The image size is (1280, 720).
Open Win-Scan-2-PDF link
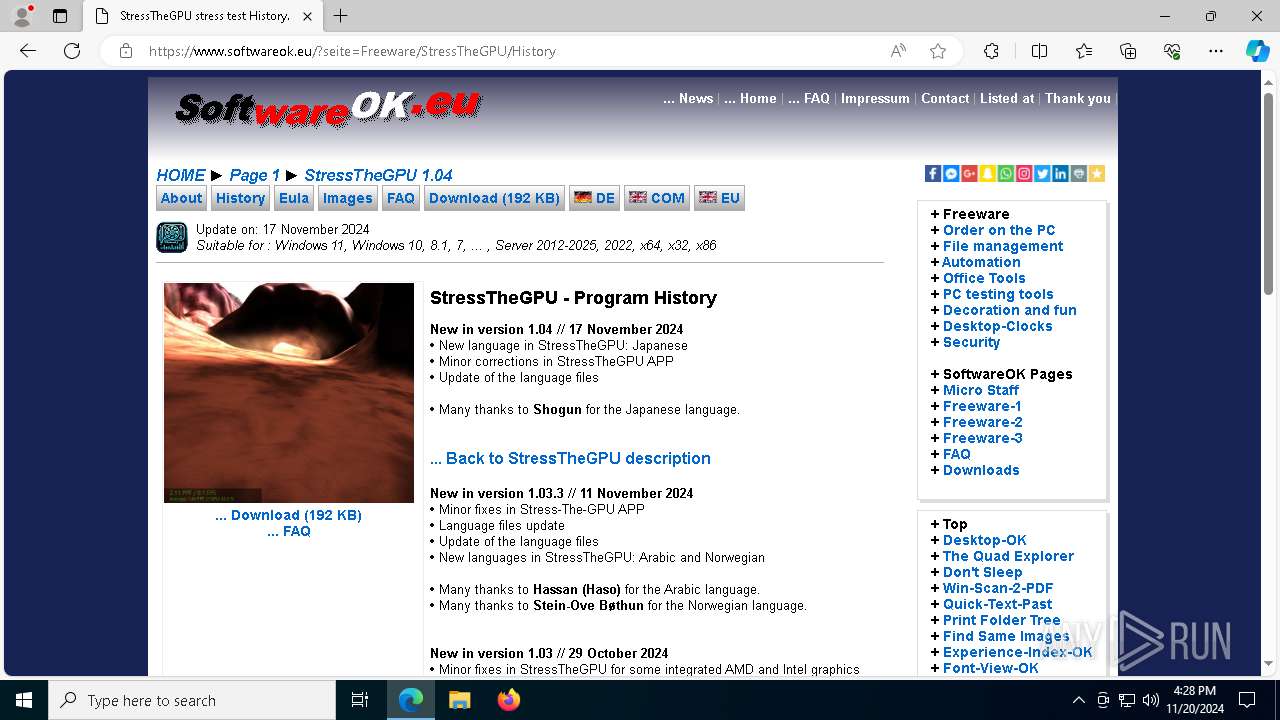[x=998, y=588]
